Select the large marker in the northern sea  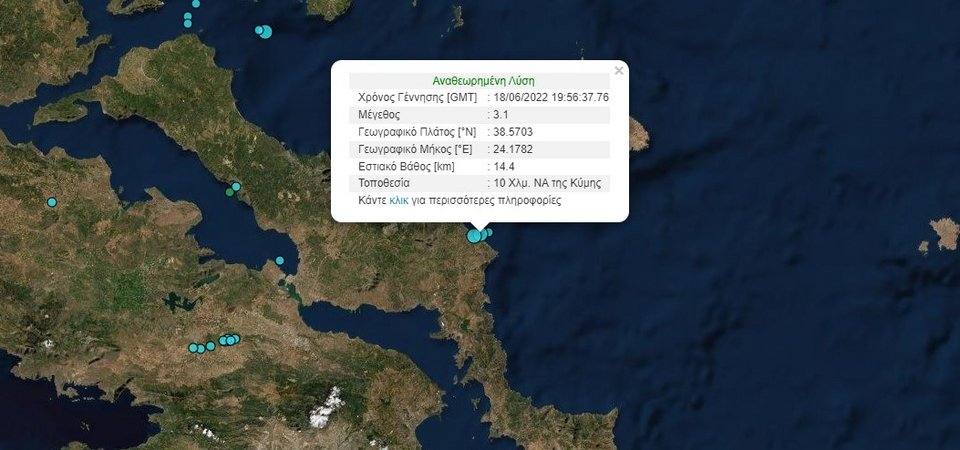pos(266,31)
